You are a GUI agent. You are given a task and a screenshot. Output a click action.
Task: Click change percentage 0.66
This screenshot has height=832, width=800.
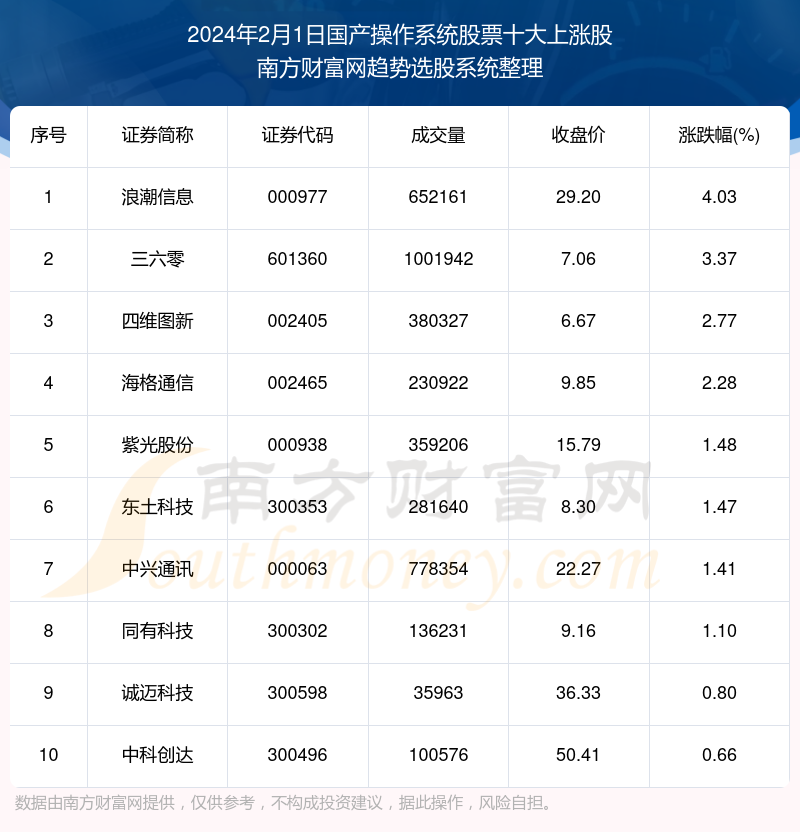pyautogui.click(x=719, y=755)
